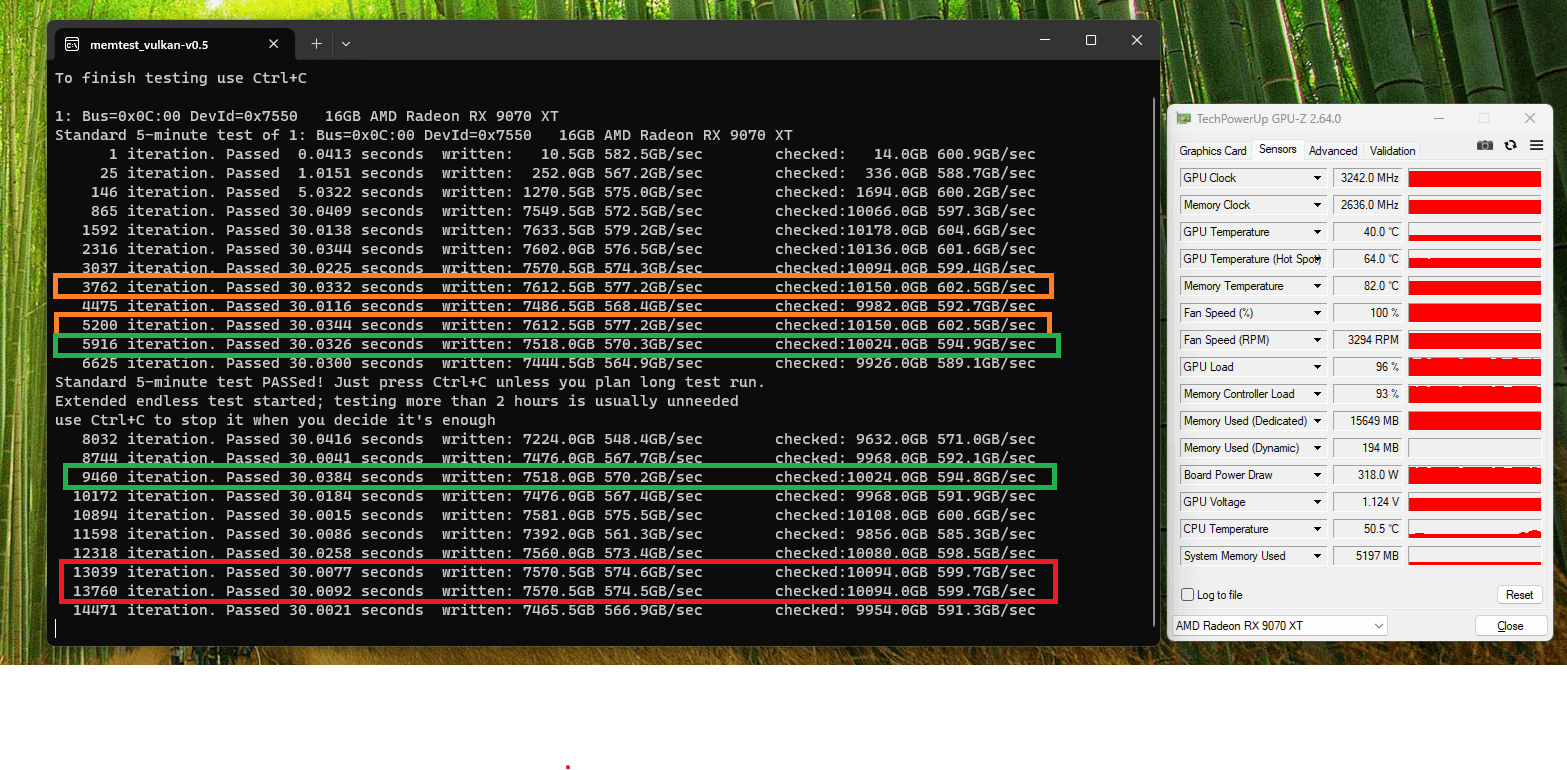Select the Sensors tab
The image size is (1567, 770).
(1277, 149)
